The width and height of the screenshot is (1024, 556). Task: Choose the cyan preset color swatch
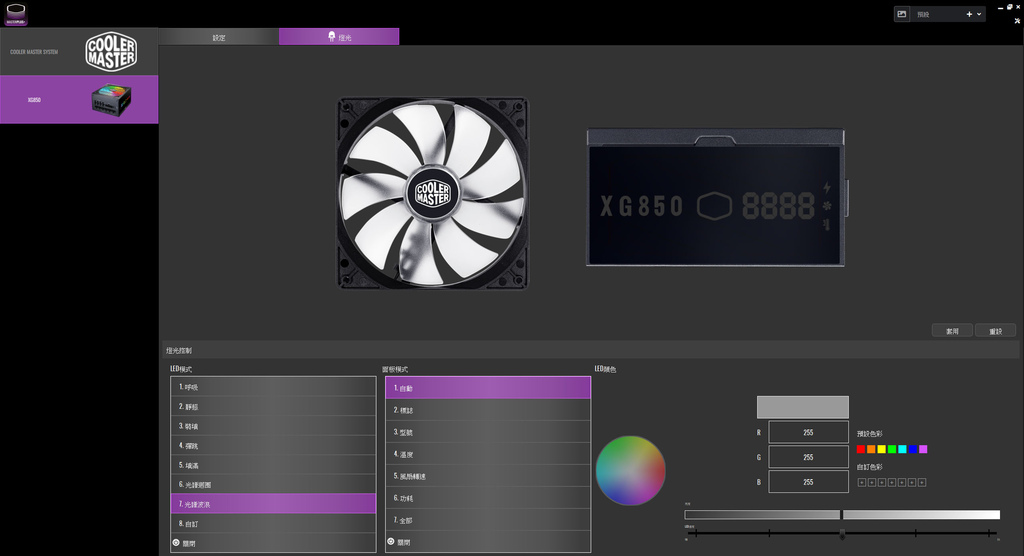click(x=903, y=450)
